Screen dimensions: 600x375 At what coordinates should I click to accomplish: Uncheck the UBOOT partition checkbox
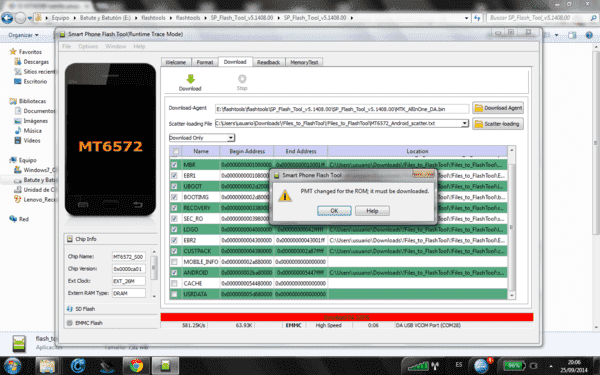tap(174, 186)
